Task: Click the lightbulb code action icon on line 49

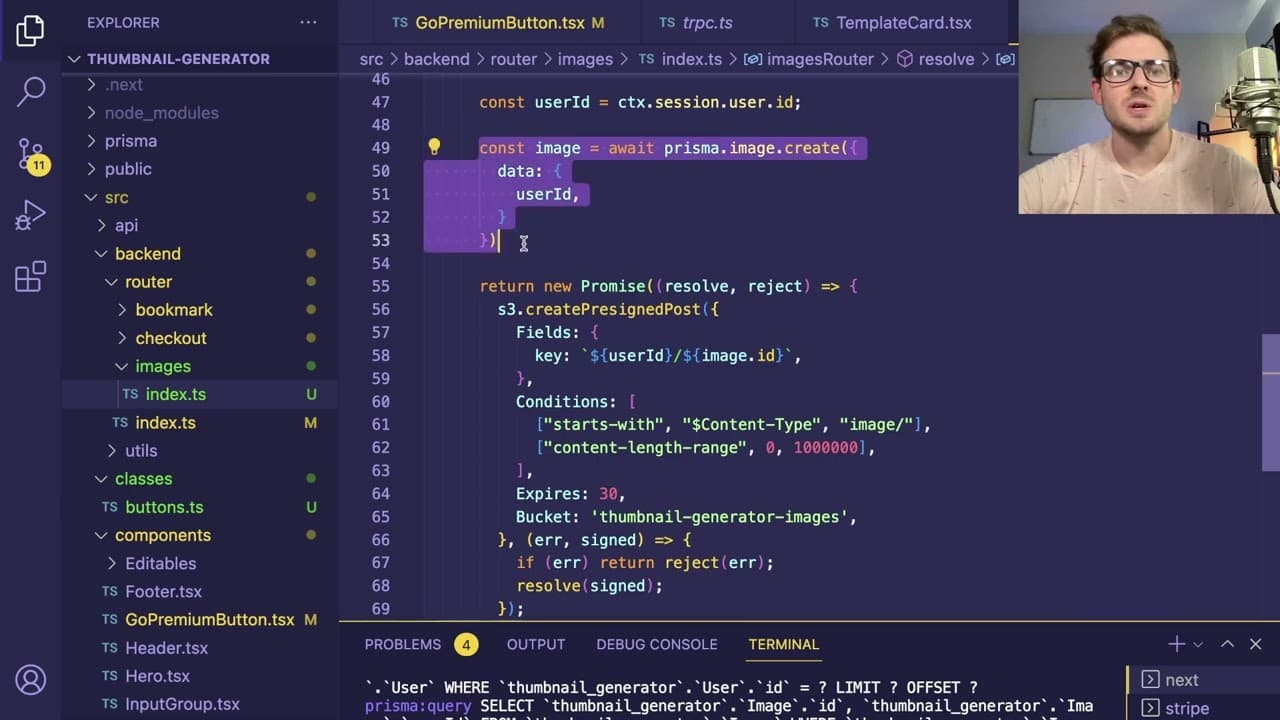Action: tap(434, 147)
